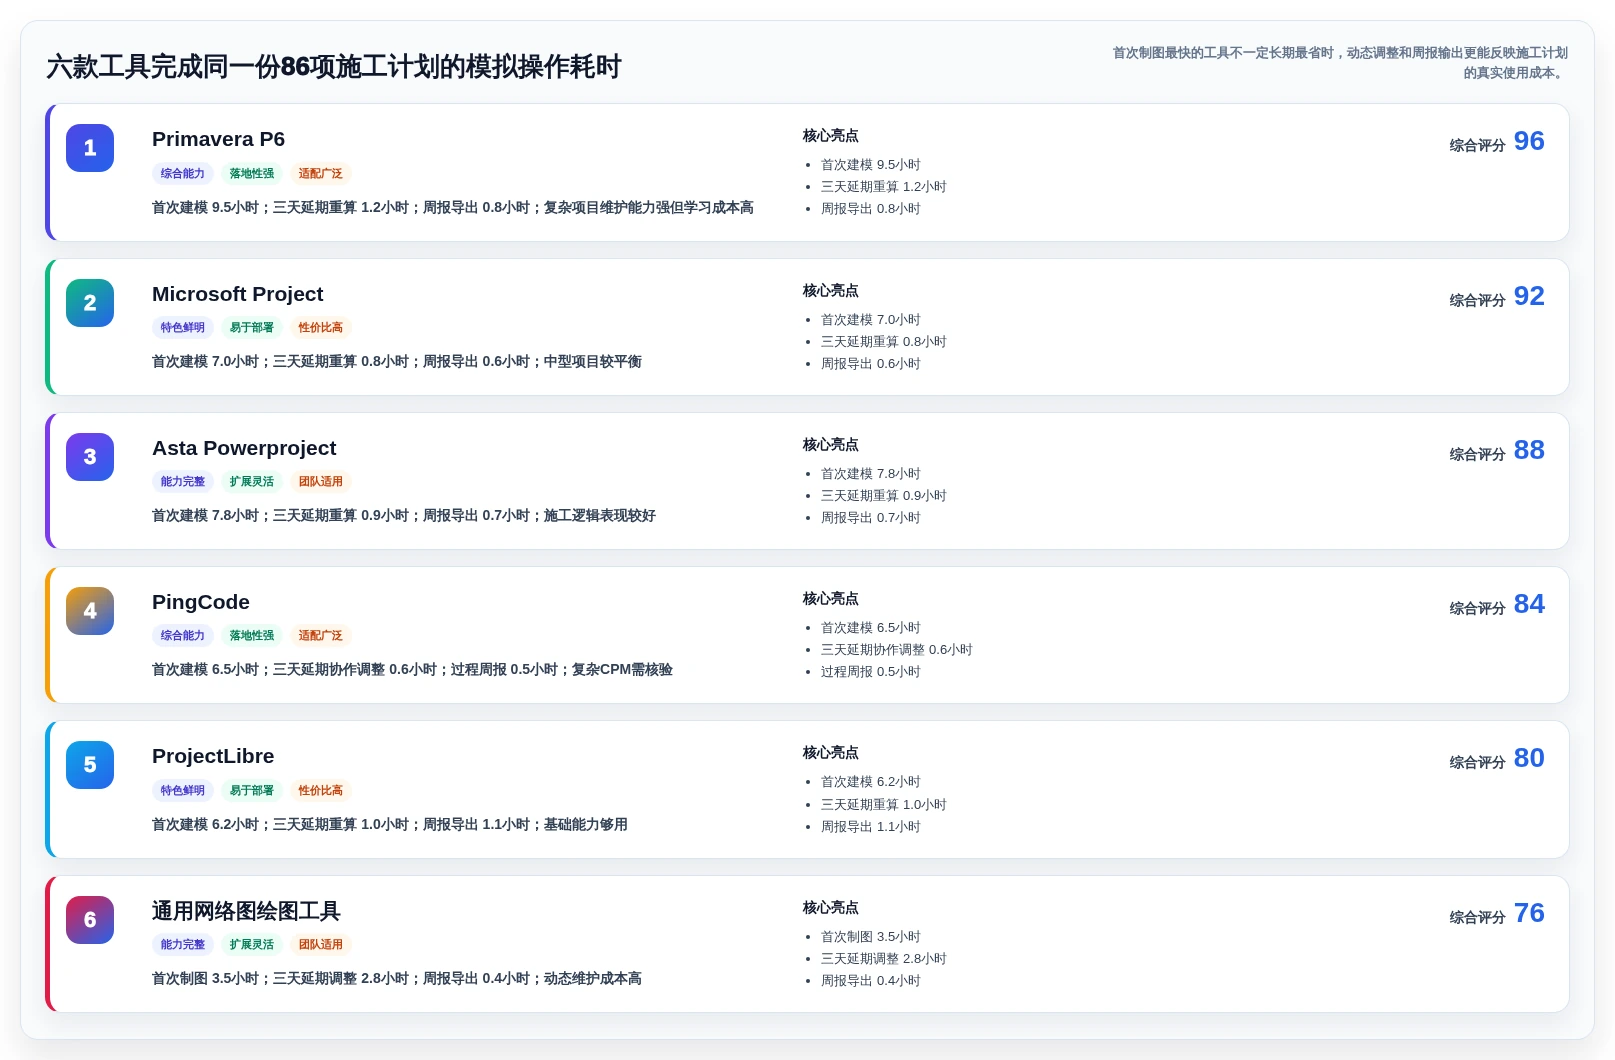Click the PingCode summary ending 复杂CPM需核验
Image resolution: width=1615 pixels, height=1060 pixels.
click(x=412, y=670)
